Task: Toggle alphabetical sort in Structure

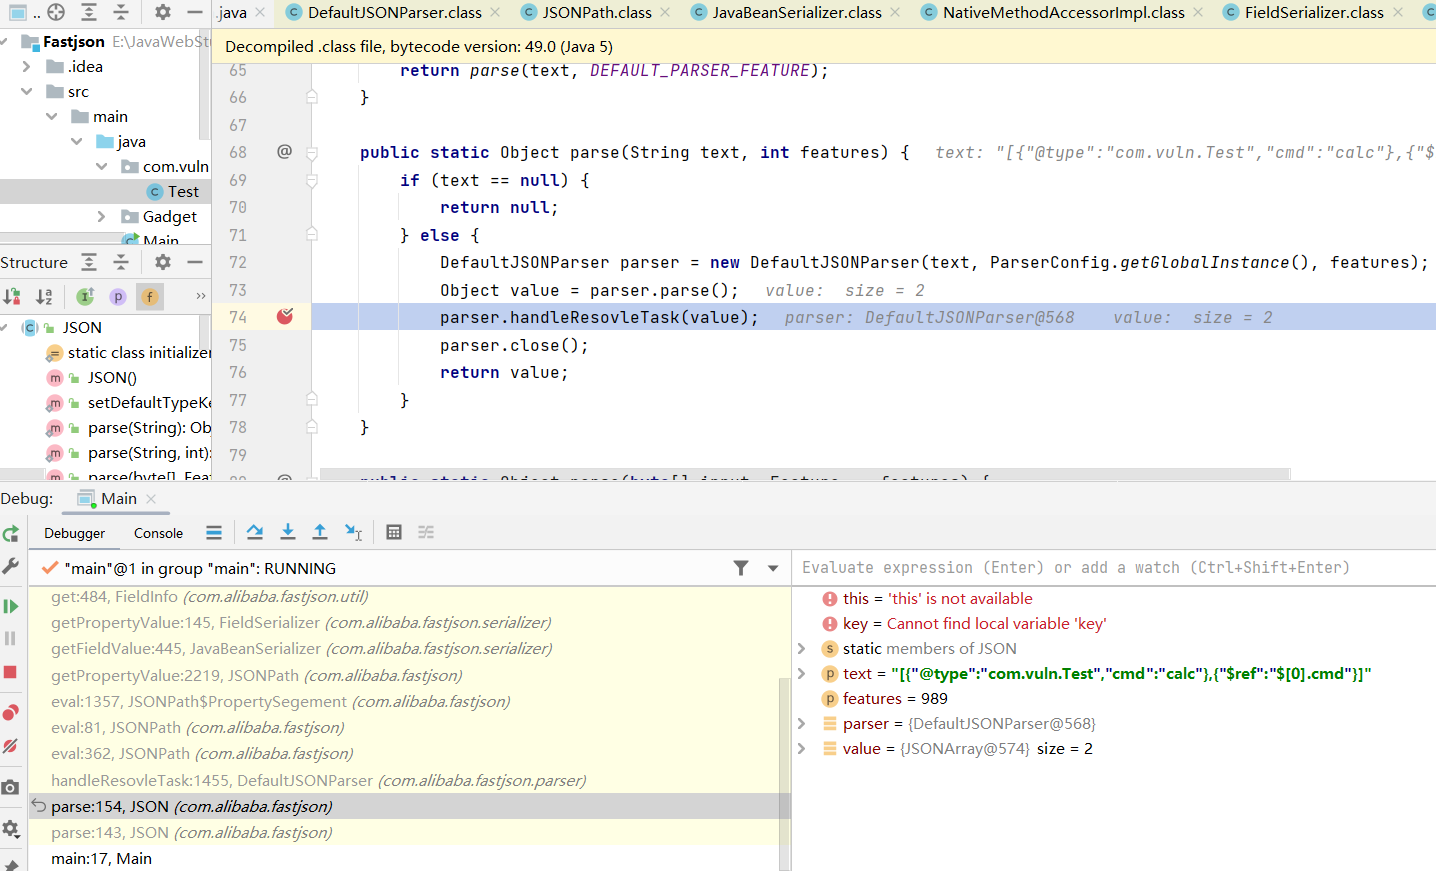Action: (x=44, y=296)
